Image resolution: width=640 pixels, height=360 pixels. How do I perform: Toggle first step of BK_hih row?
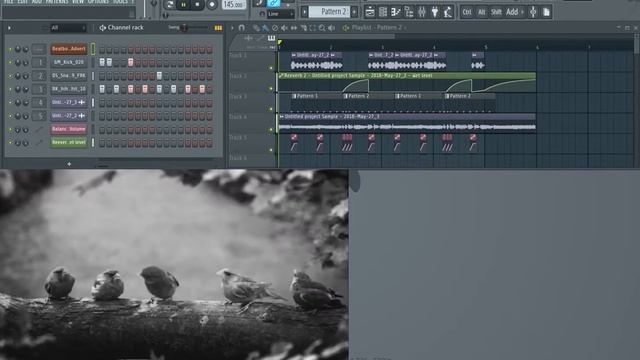pos(102,89)
